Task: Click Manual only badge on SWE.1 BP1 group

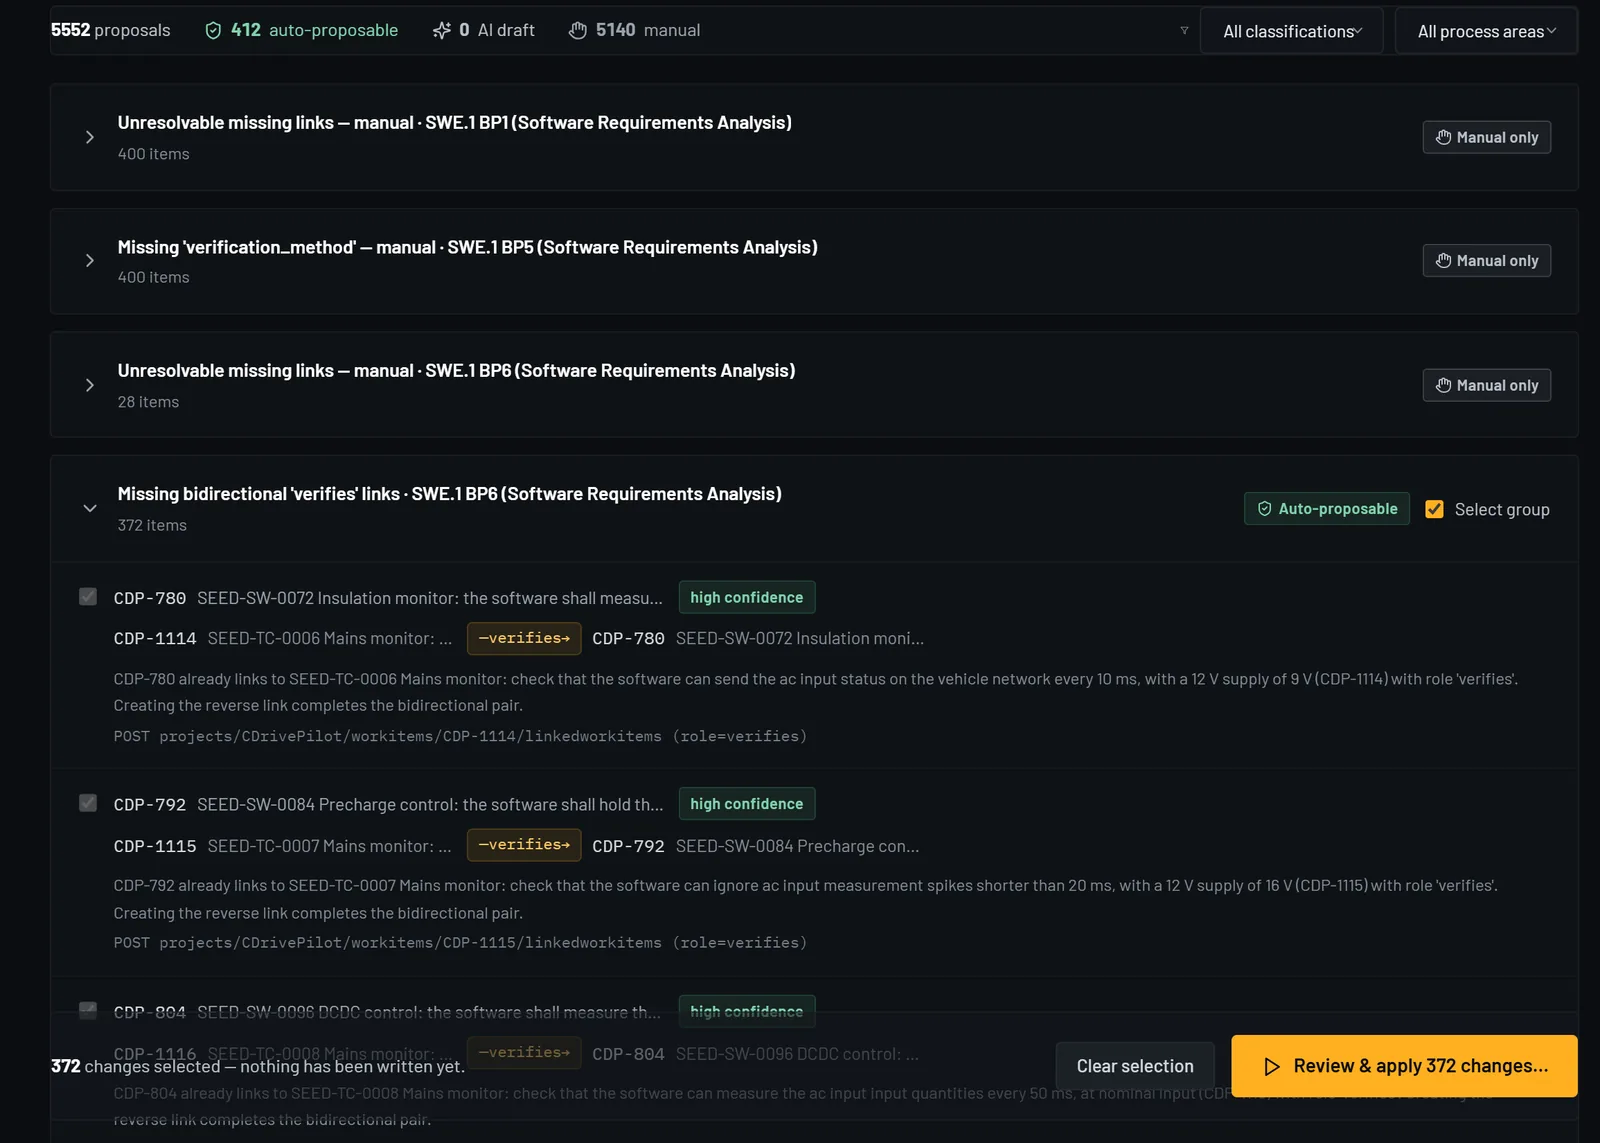Action: pyautogui.click(x=1486, y=137)
